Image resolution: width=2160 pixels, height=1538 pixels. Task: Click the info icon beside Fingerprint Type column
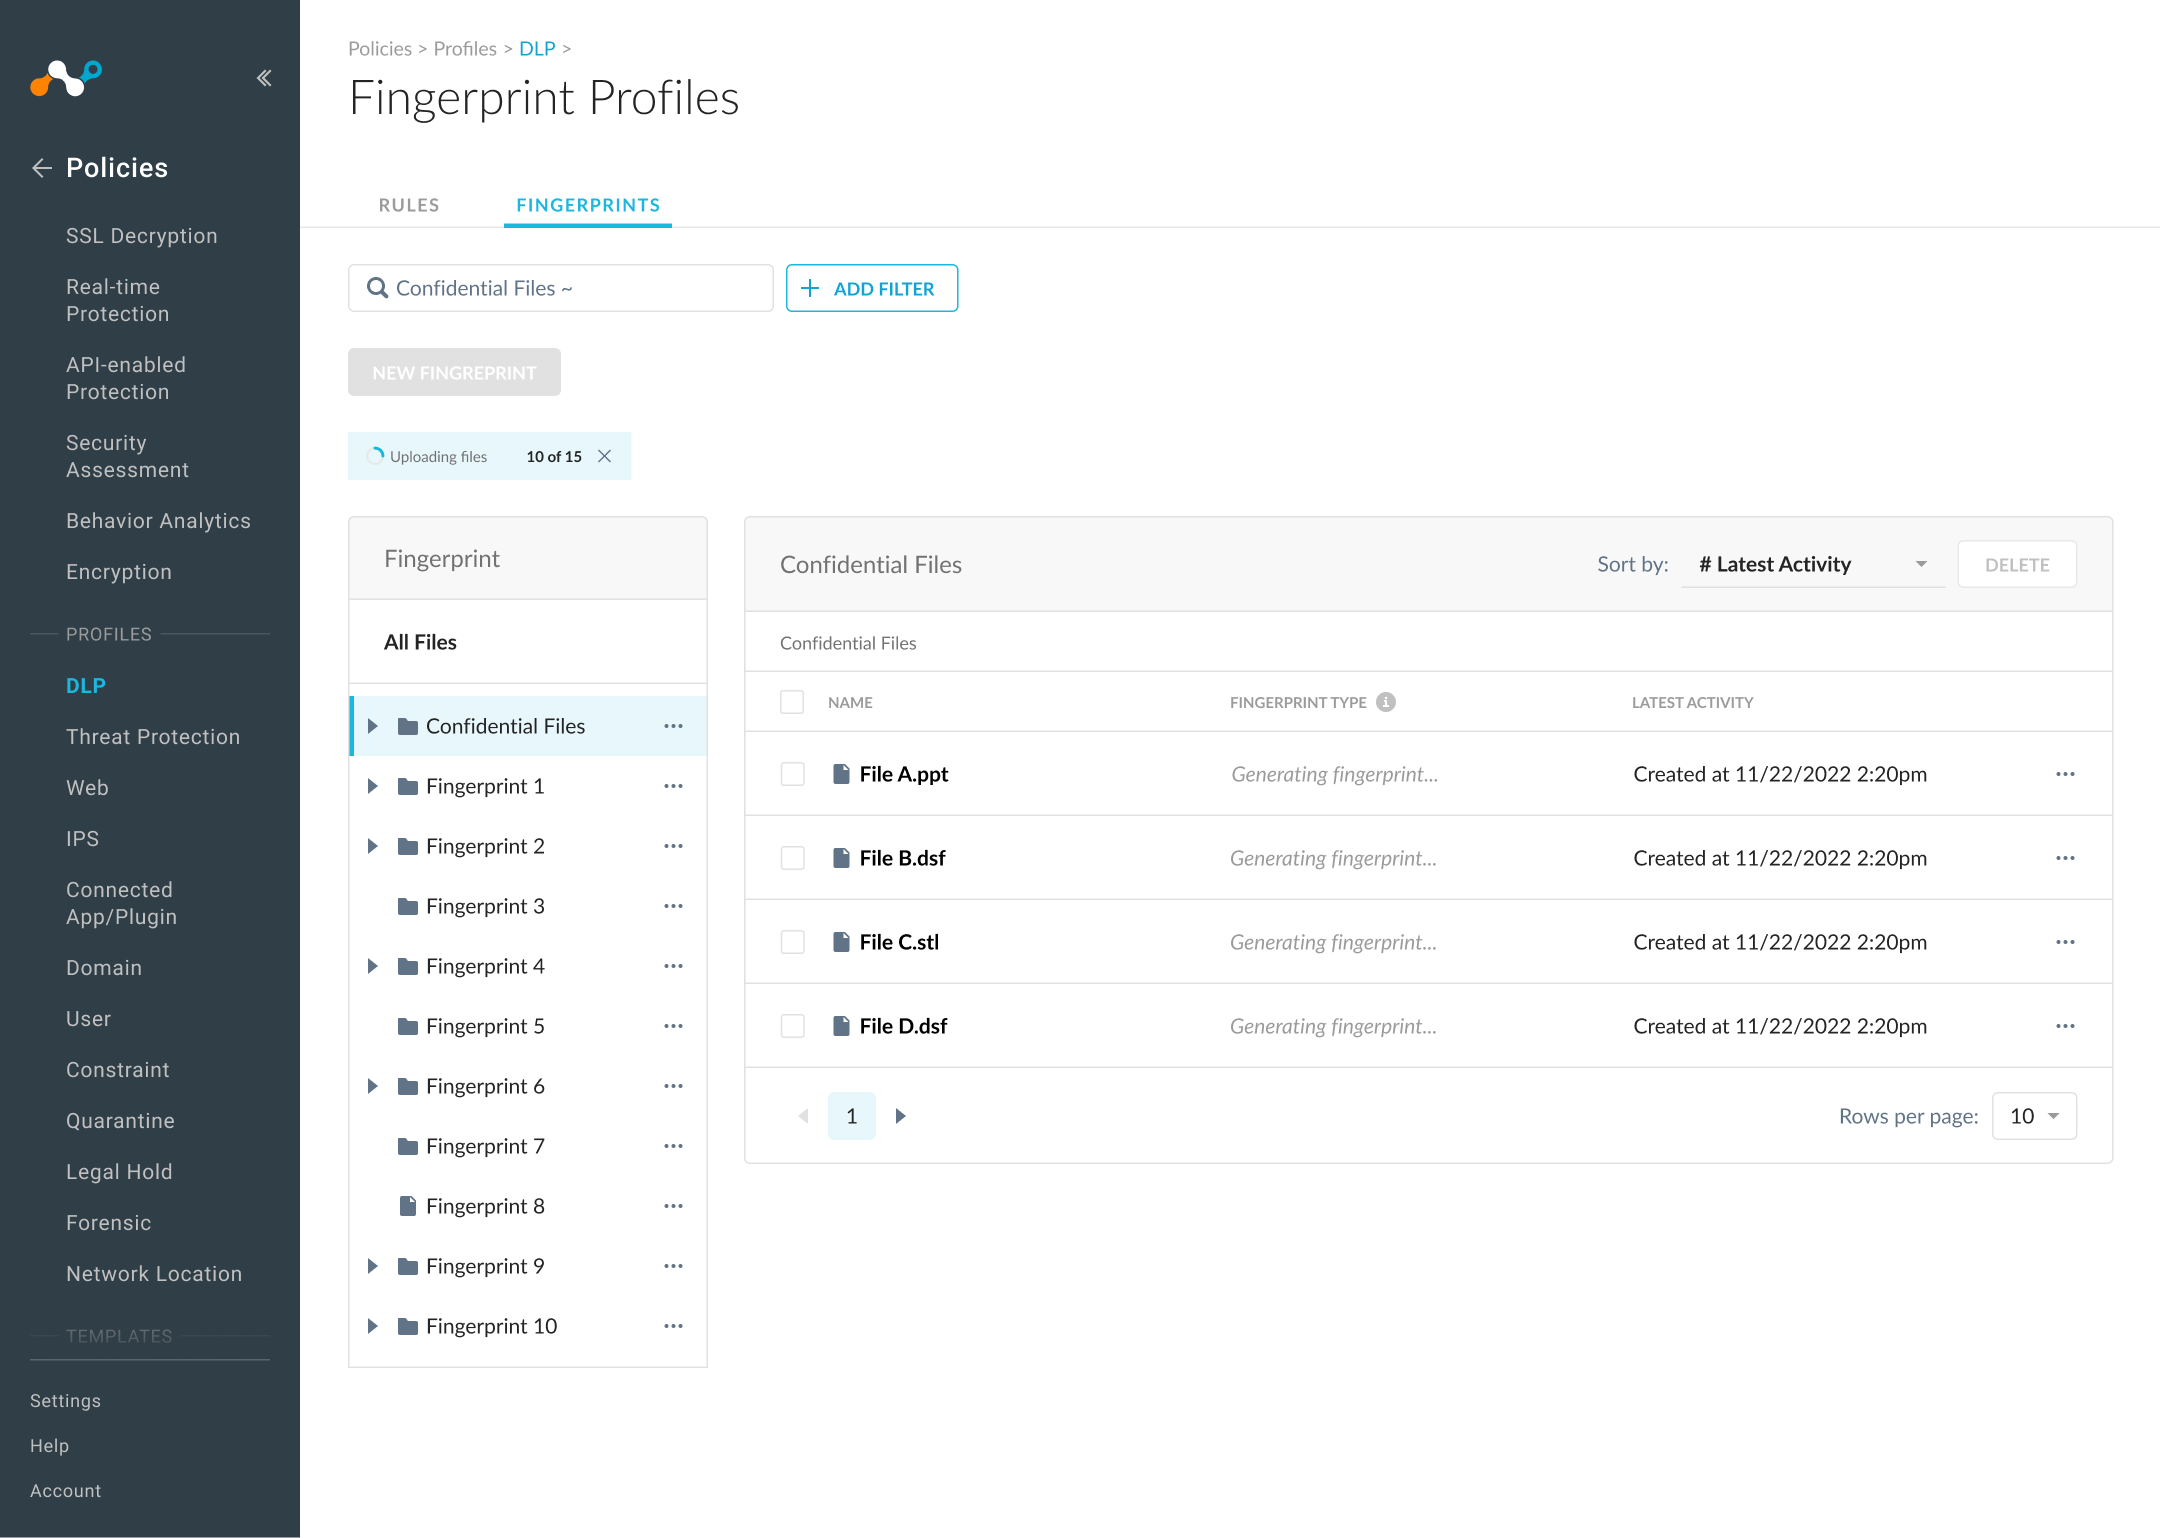pyautogui.click(x=1385, y=702)
